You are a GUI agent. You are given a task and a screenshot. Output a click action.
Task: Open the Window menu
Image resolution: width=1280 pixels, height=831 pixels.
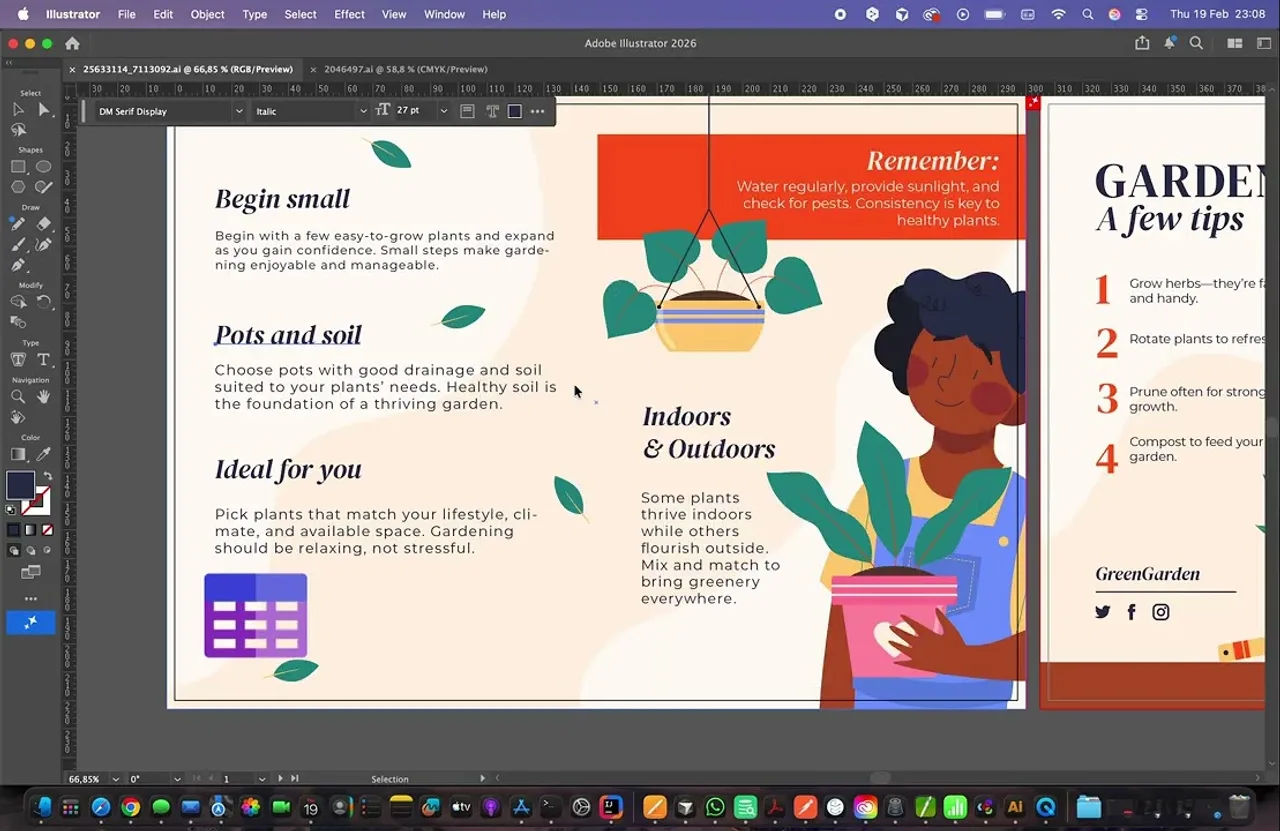coord(444,14)
